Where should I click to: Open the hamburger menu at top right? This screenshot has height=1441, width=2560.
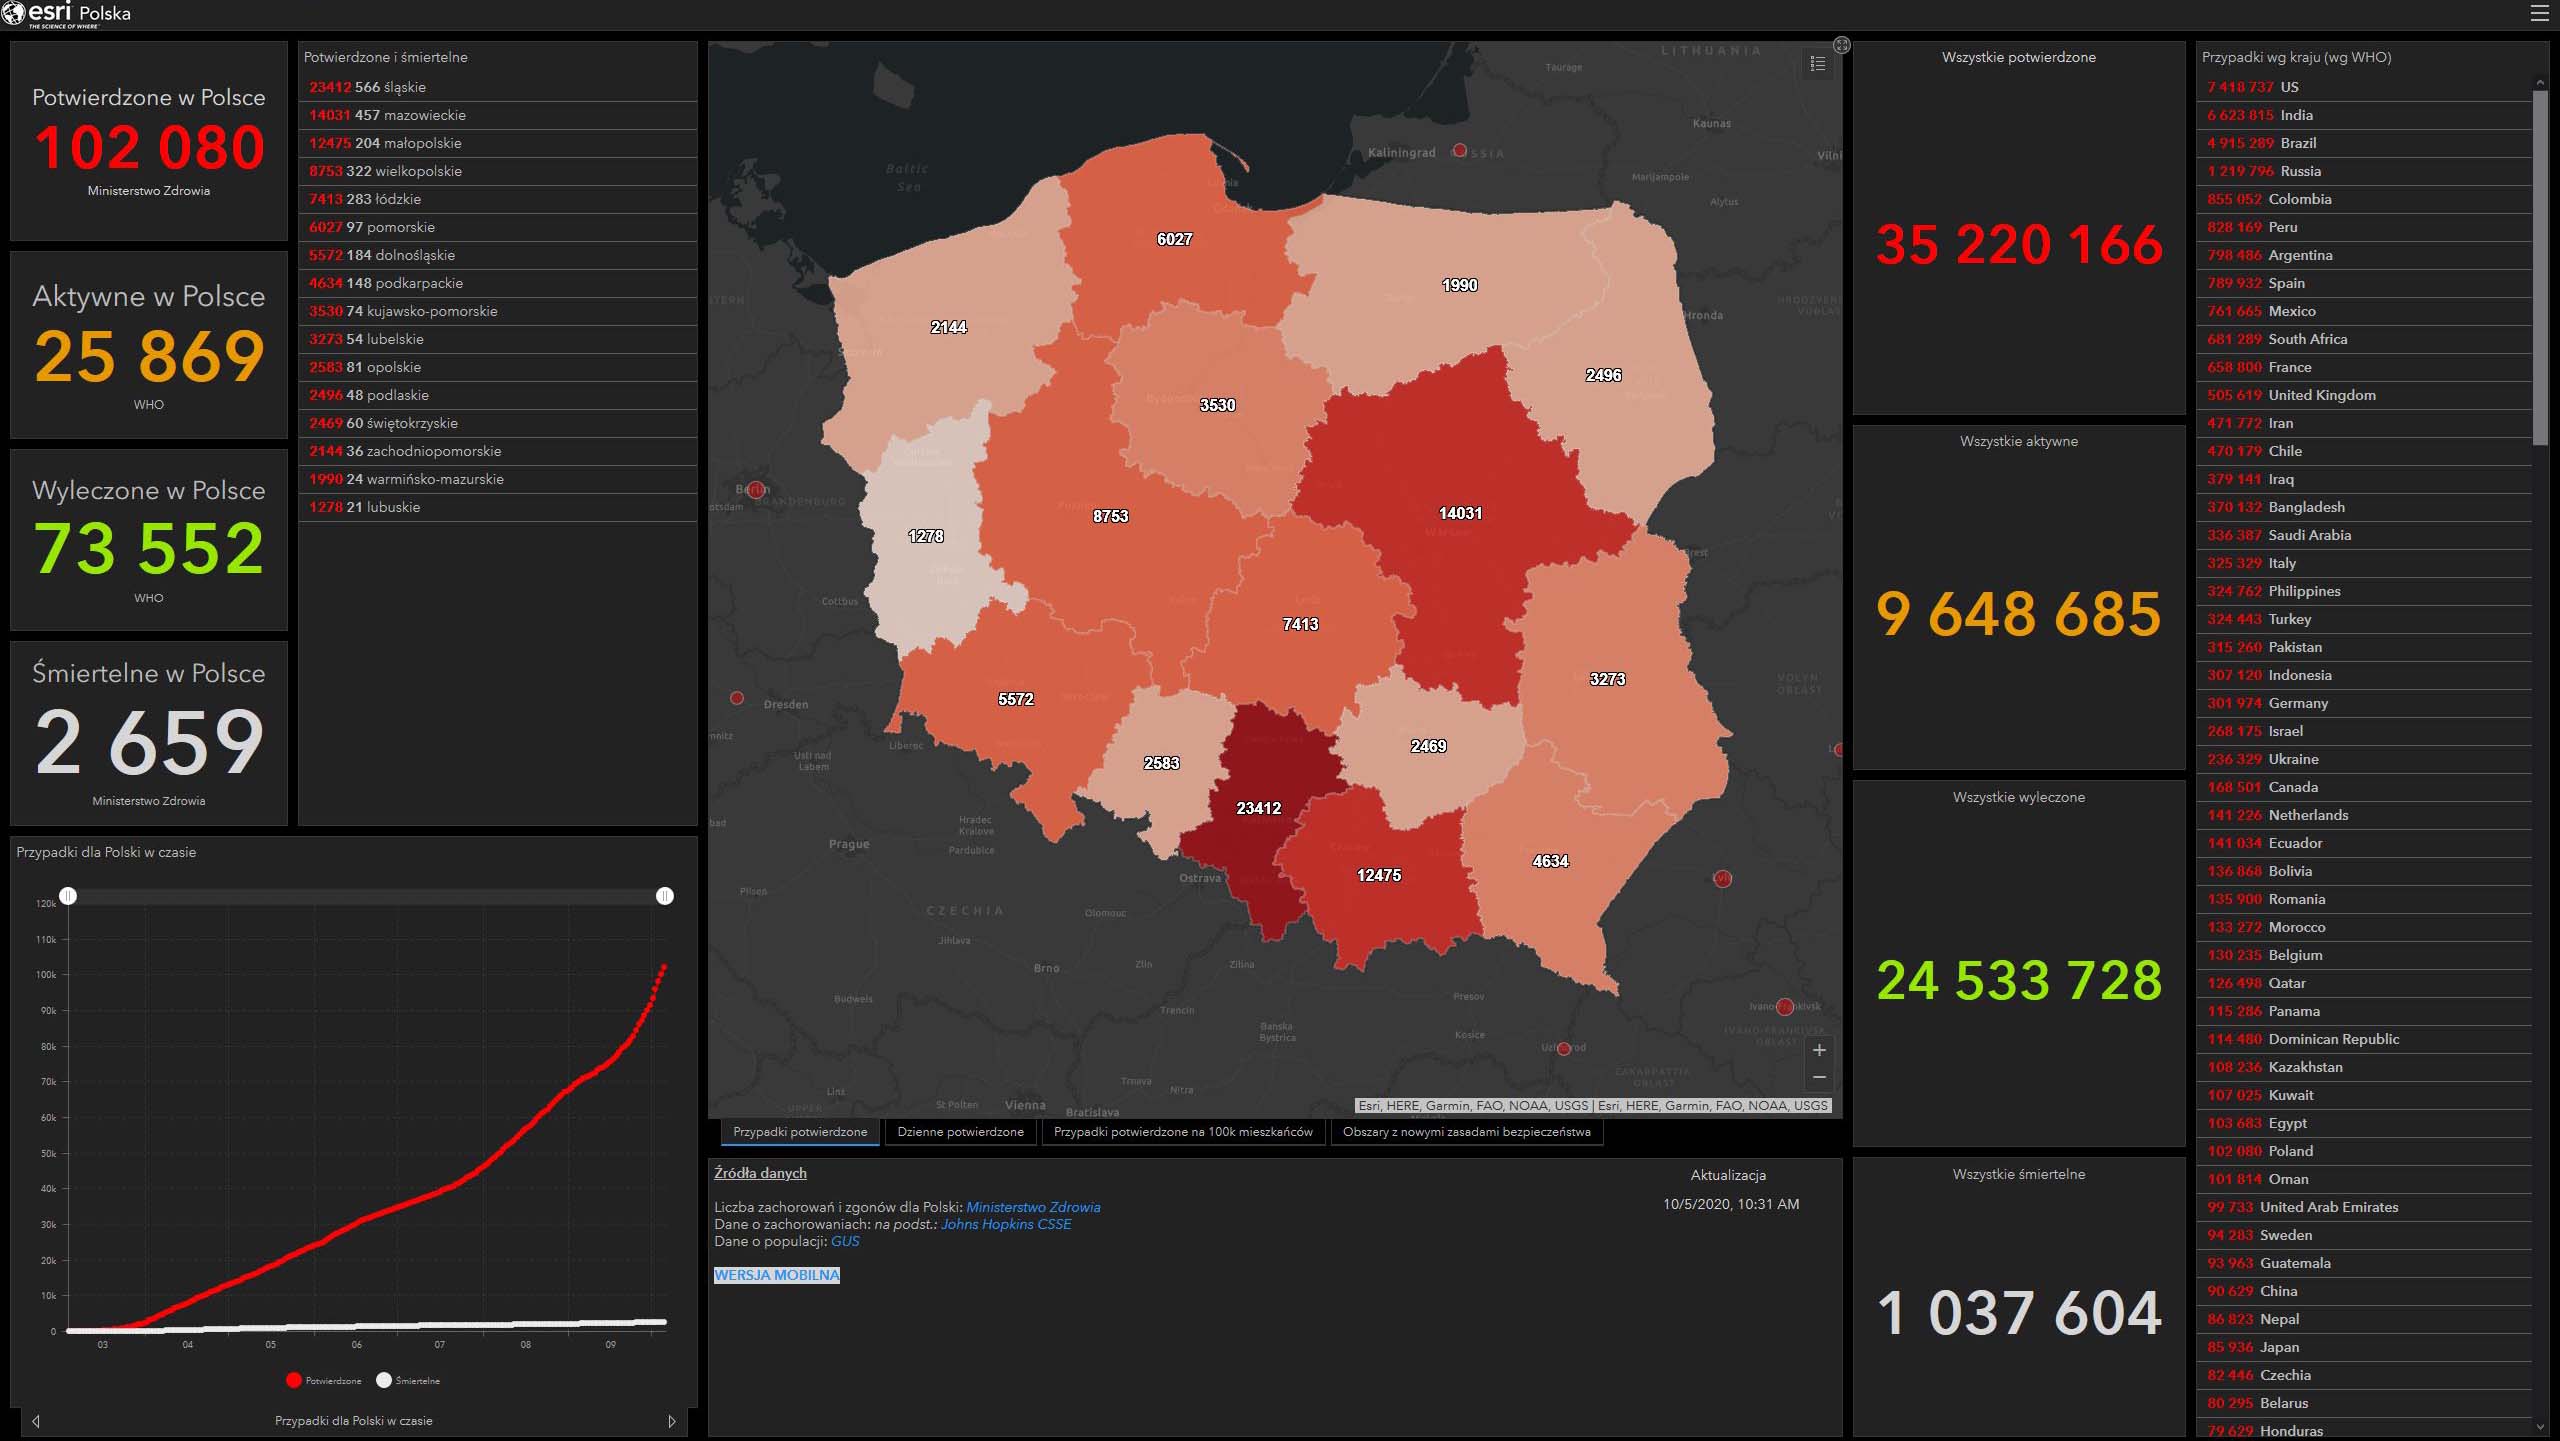pos(2539,13)
